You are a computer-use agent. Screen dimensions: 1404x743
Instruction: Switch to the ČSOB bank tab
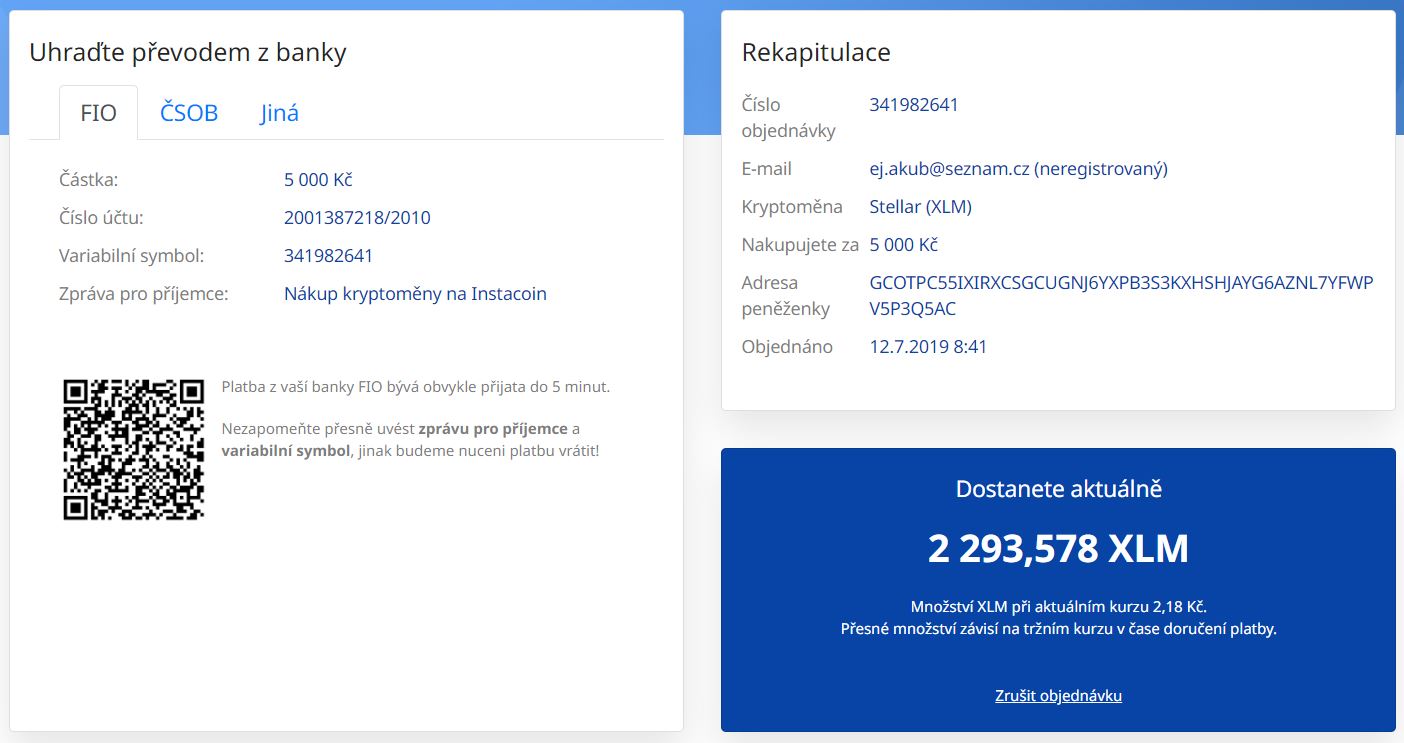pyautogui.click(x=189, y=113)
